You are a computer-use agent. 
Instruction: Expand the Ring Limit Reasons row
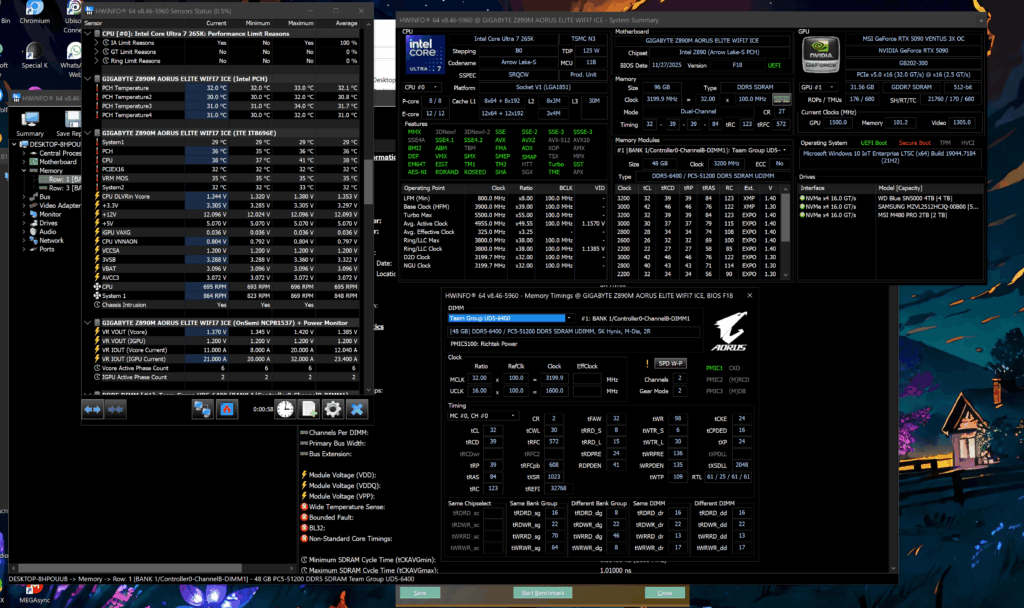click(97, 61)
